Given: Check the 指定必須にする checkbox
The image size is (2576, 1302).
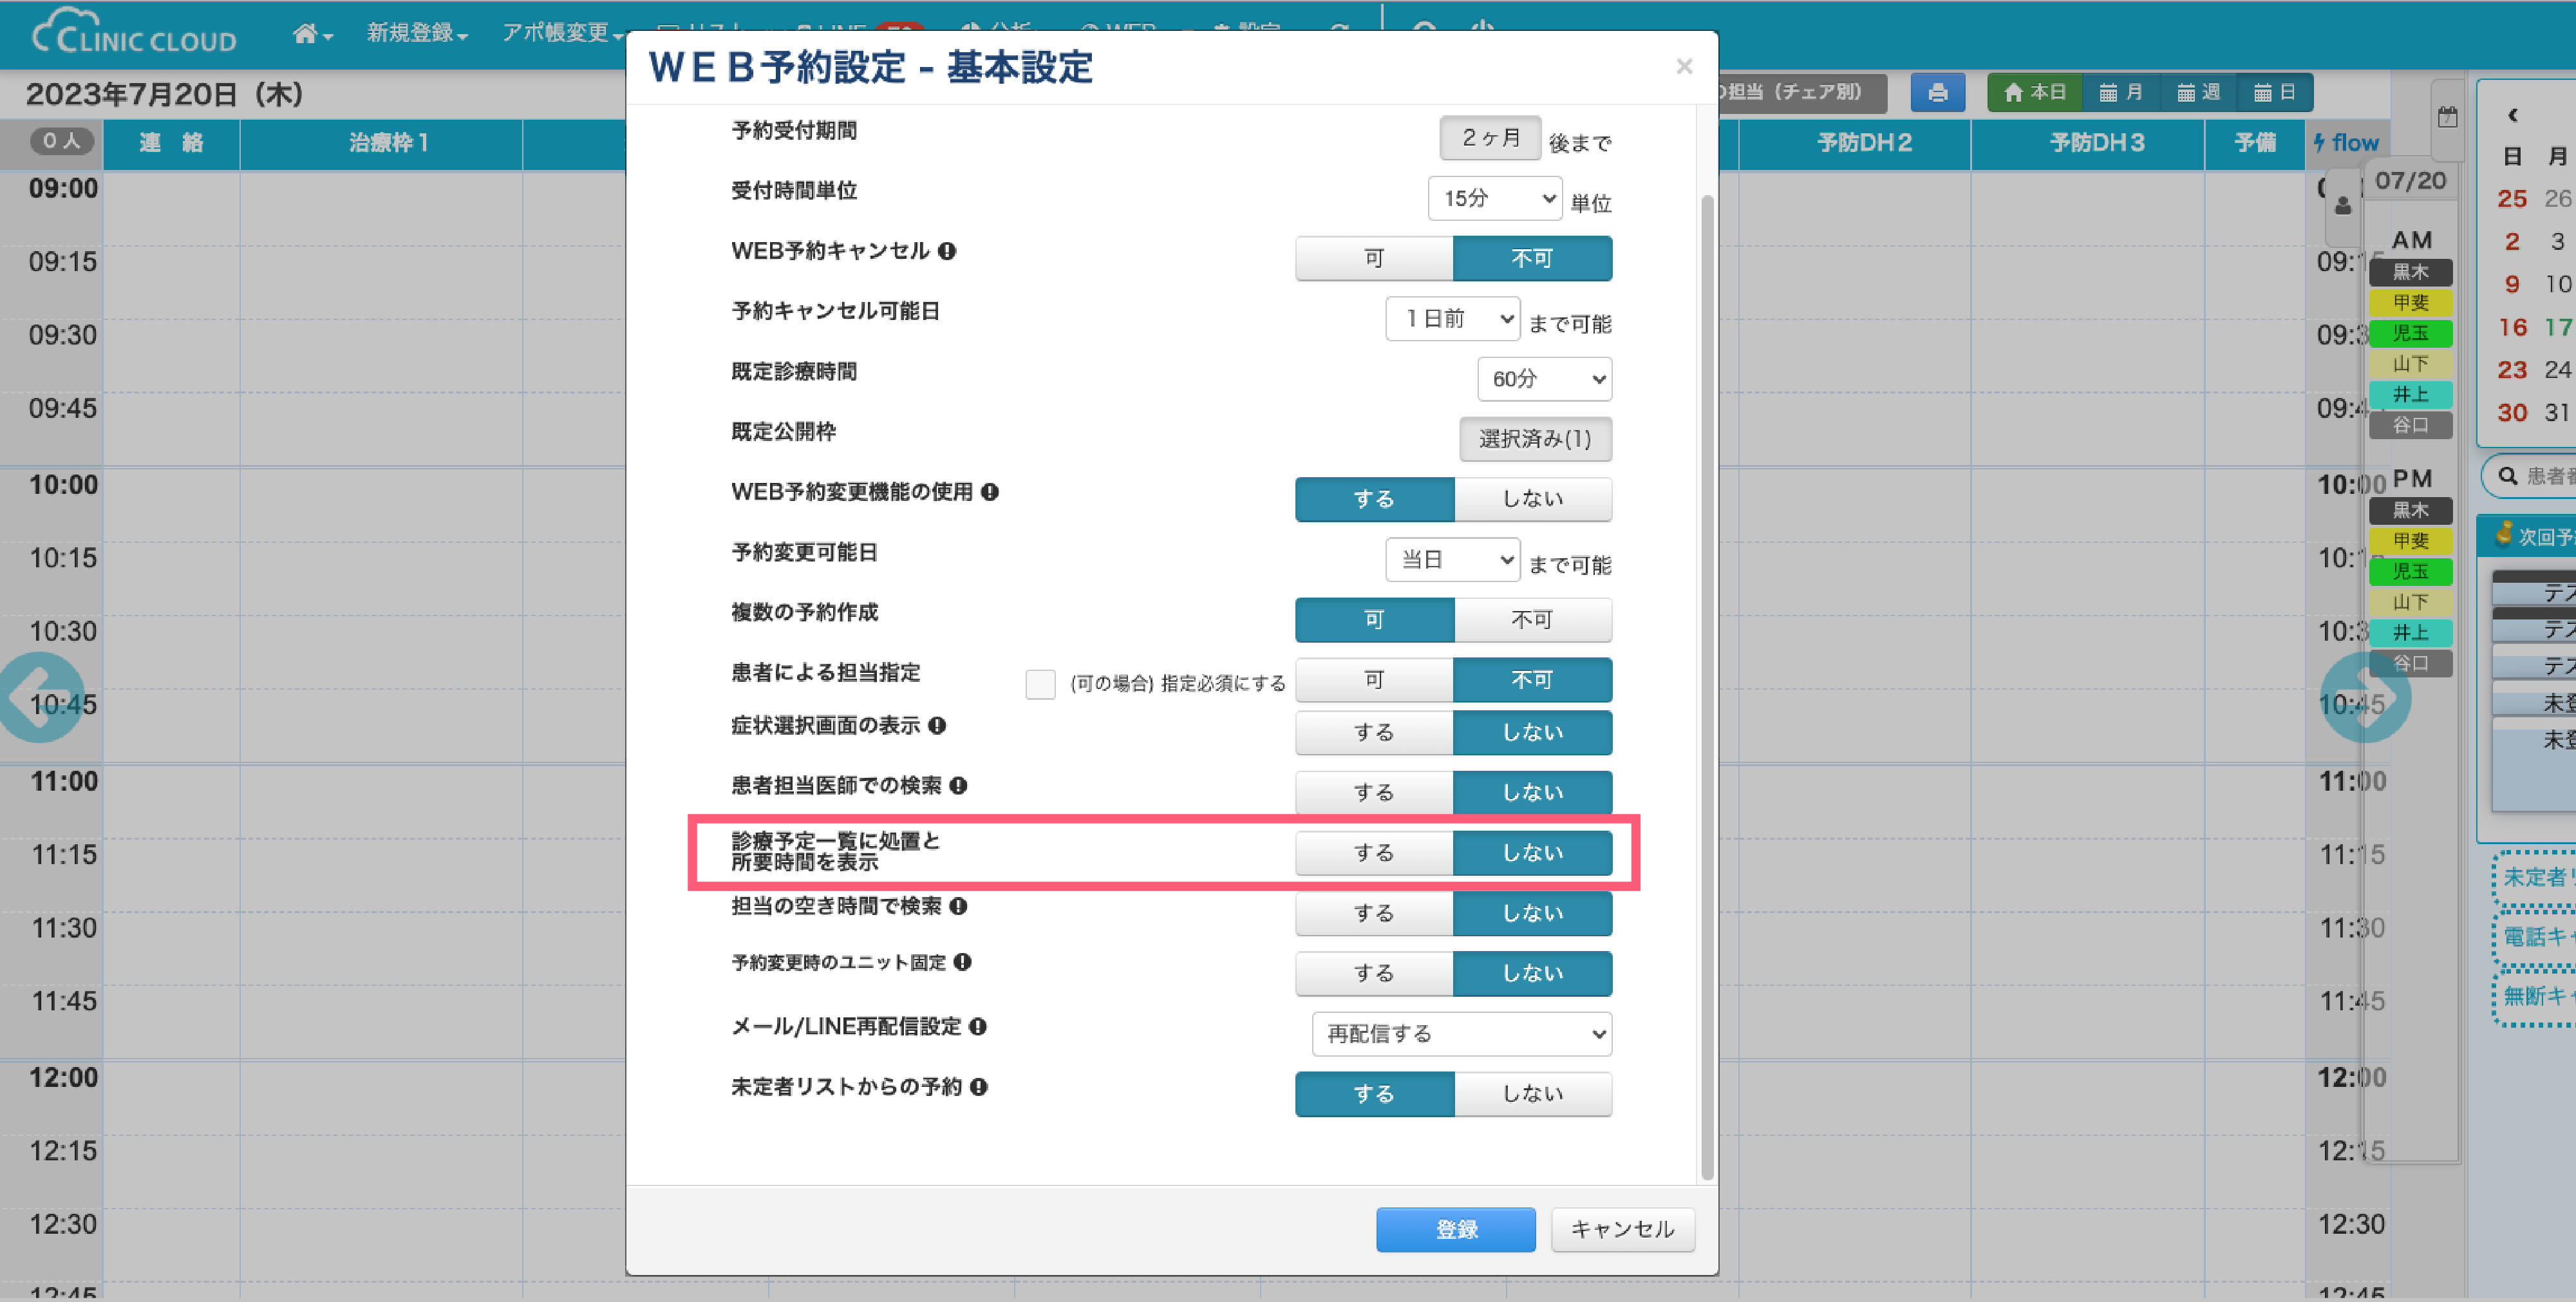Looking at the screenshot, I should click(1040, 684).
